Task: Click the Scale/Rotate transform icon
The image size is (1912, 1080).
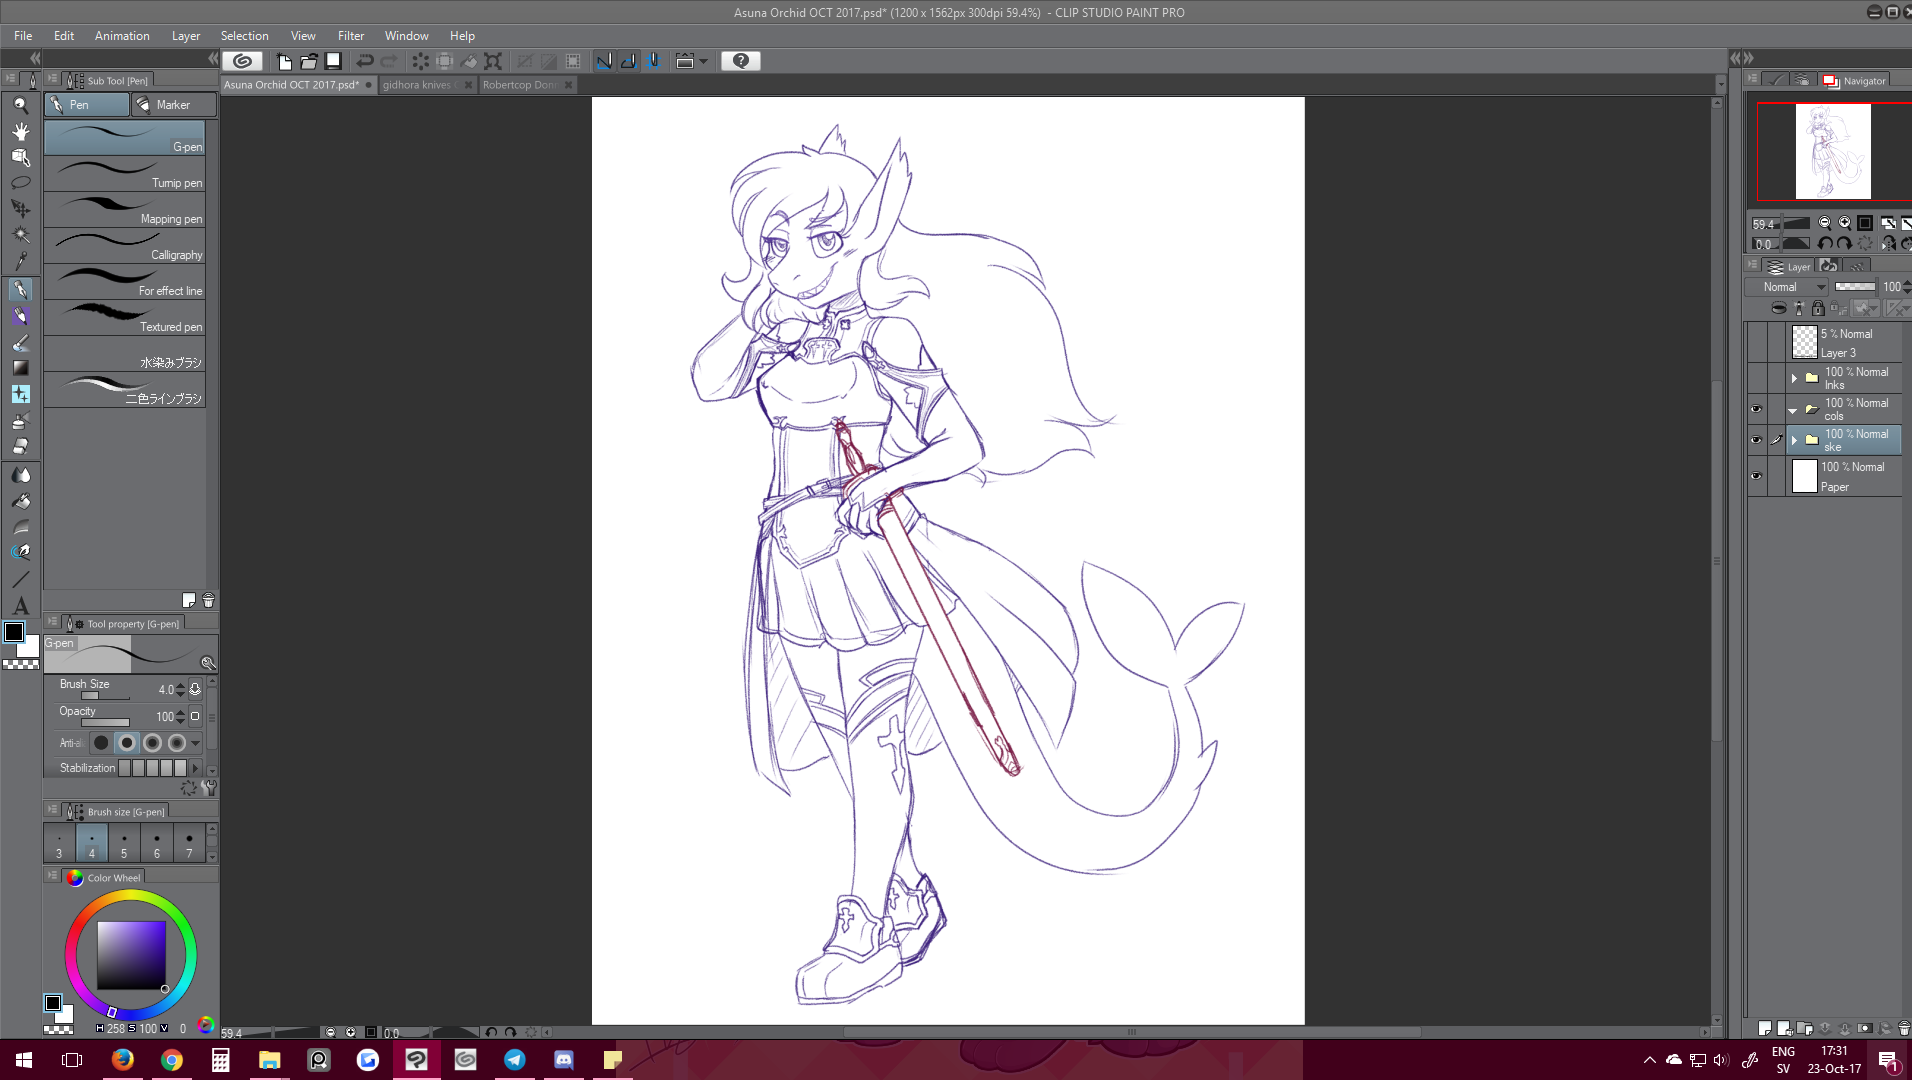Action: pyautogui.click(x=493, y=61)
